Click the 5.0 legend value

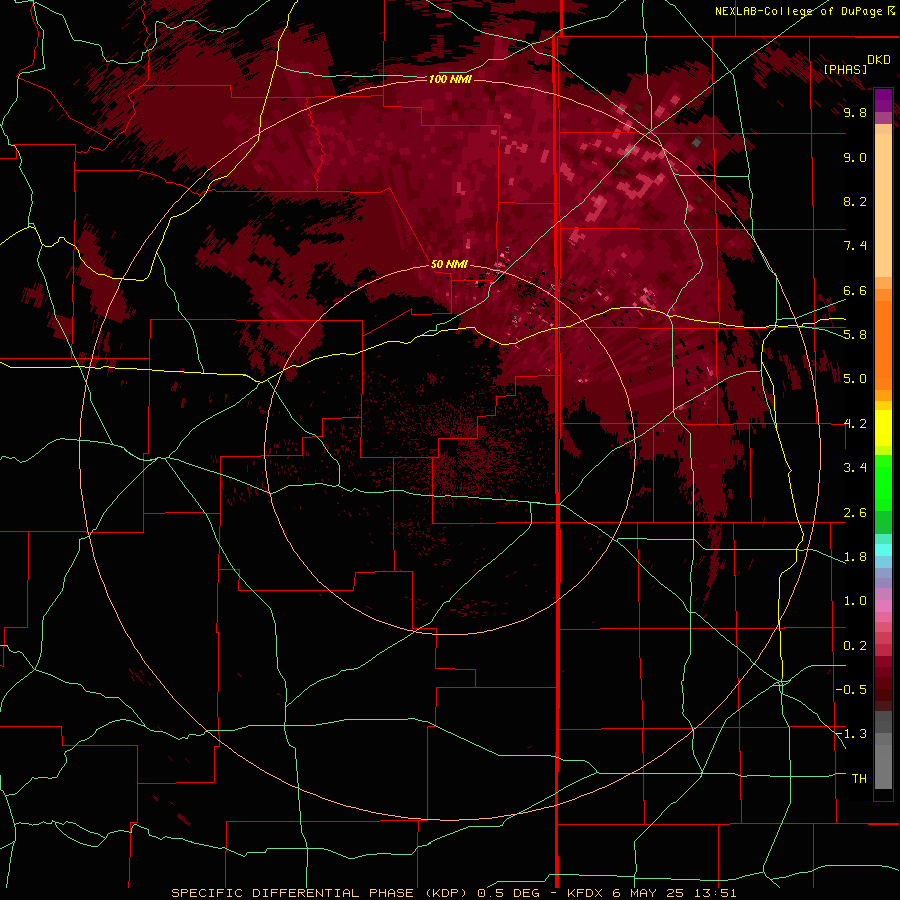(855, 379)
